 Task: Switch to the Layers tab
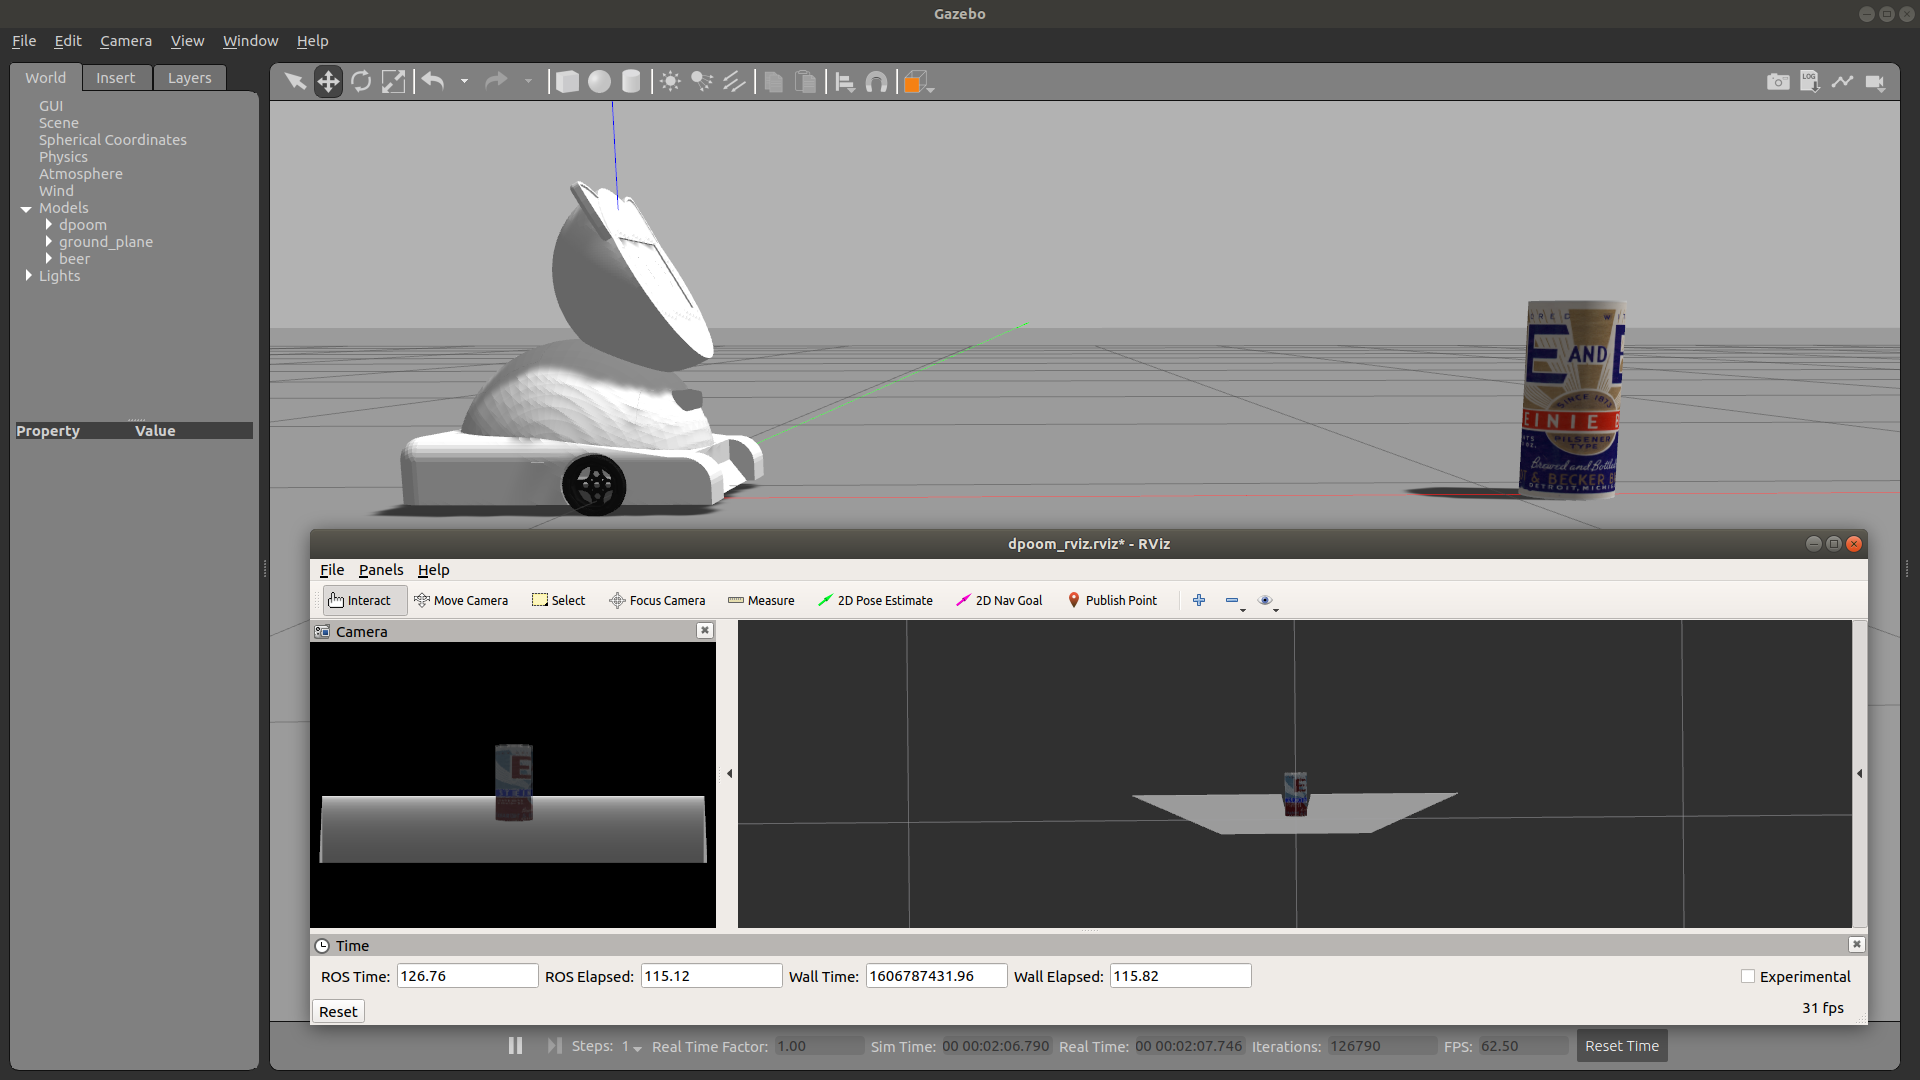tap(190, 78)
